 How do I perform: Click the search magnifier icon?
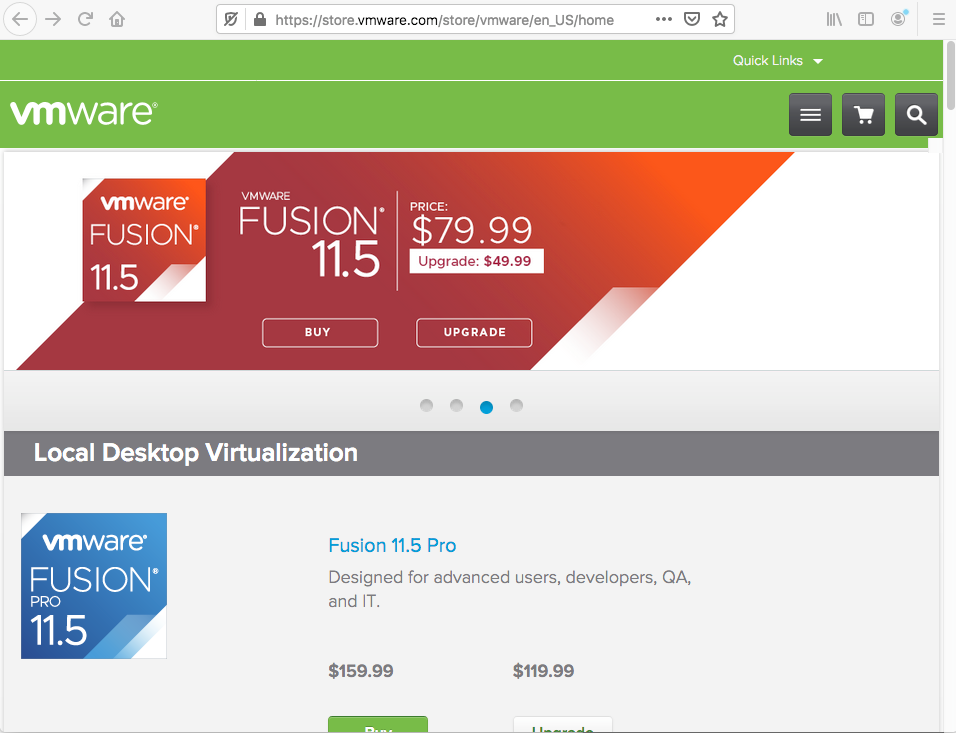click(x=916, y=115)
